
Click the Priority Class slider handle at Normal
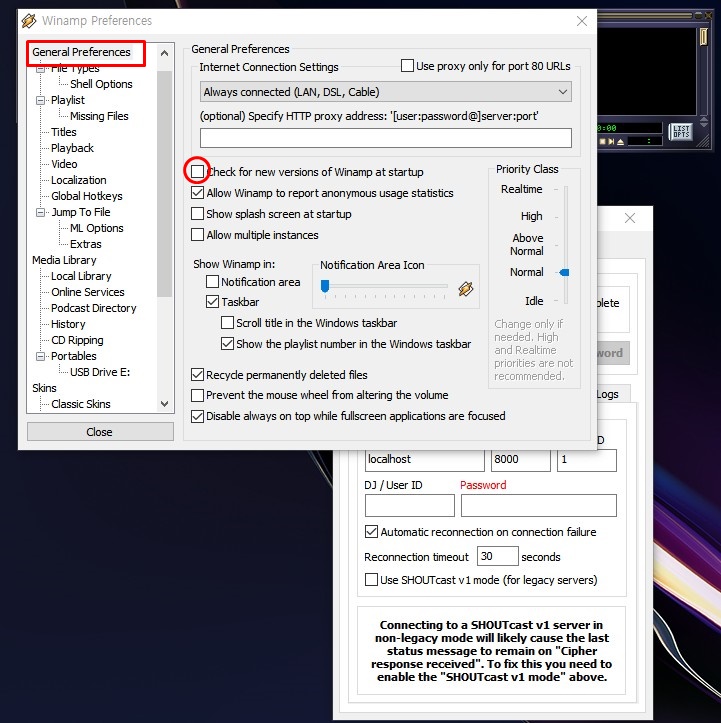[564, 273]
